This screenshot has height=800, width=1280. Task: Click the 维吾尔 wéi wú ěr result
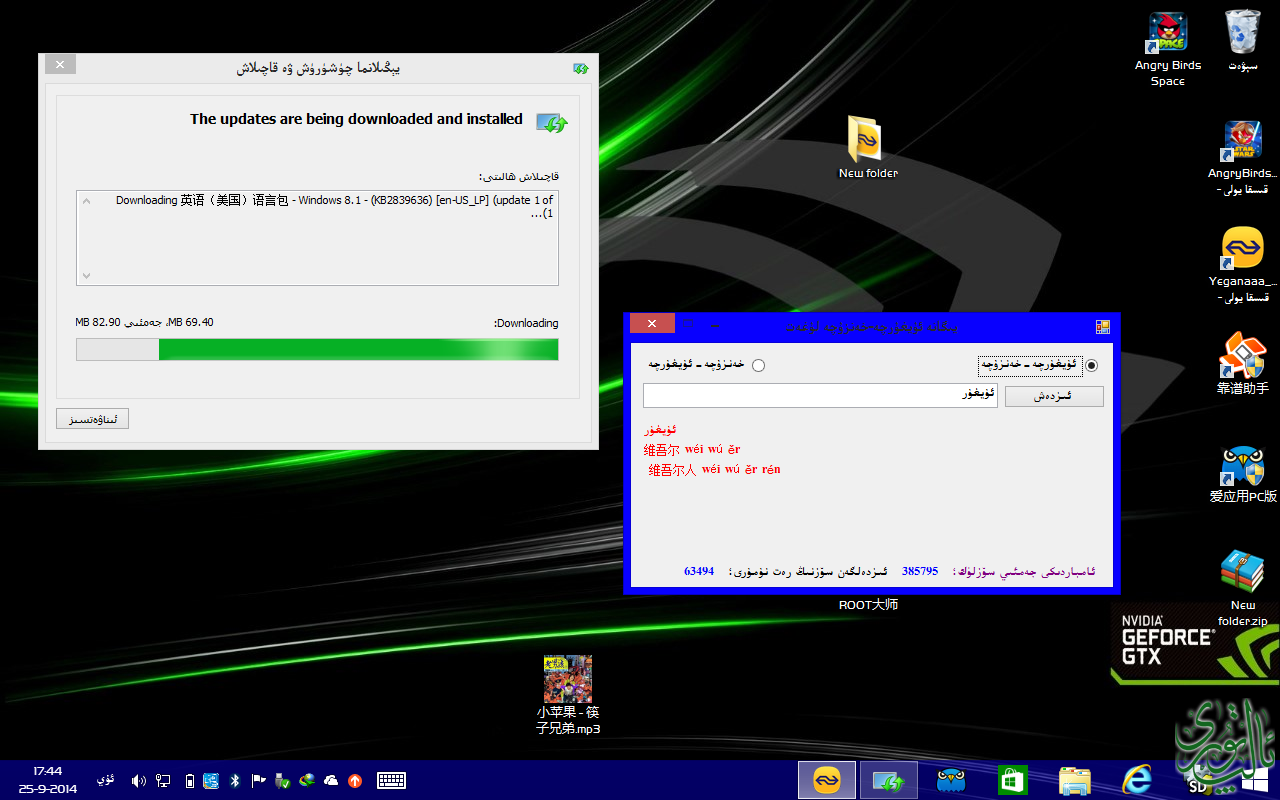pyautogui.click(x=692, y=449)
